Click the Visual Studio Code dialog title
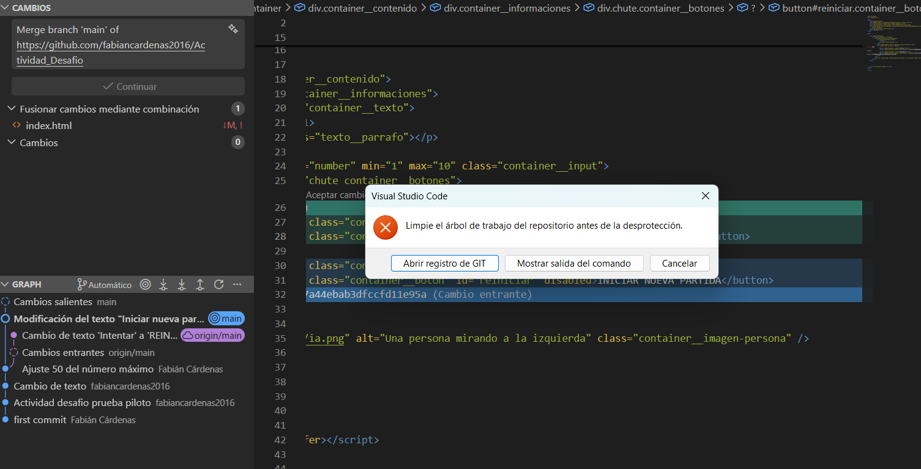 [409, 196]
